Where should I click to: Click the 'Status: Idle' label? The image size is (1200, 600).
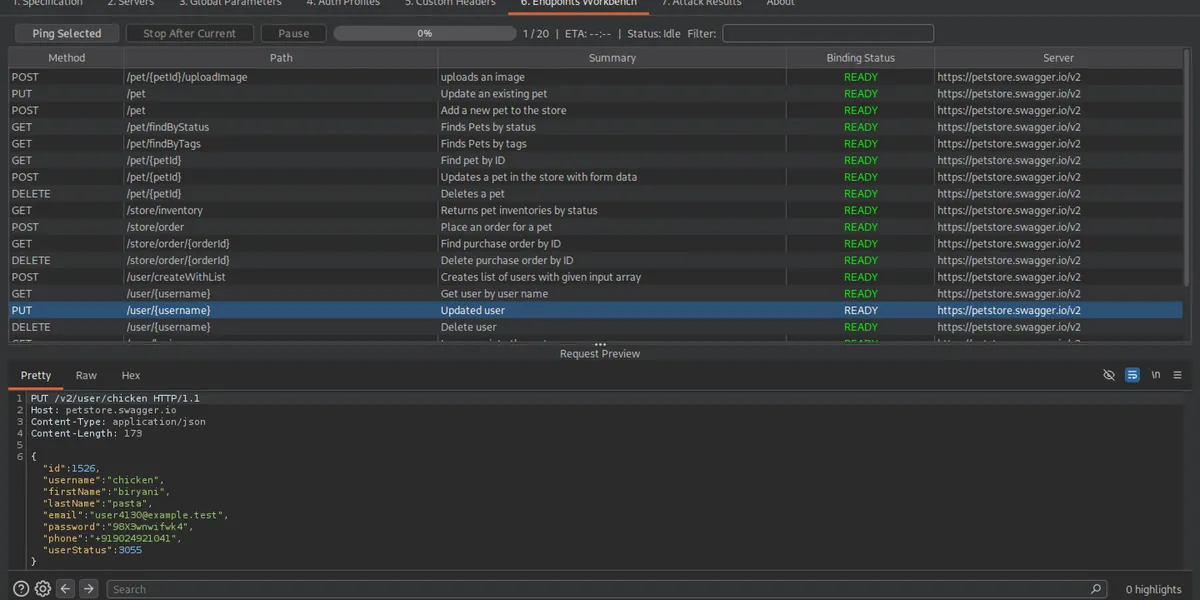point(654,33)
